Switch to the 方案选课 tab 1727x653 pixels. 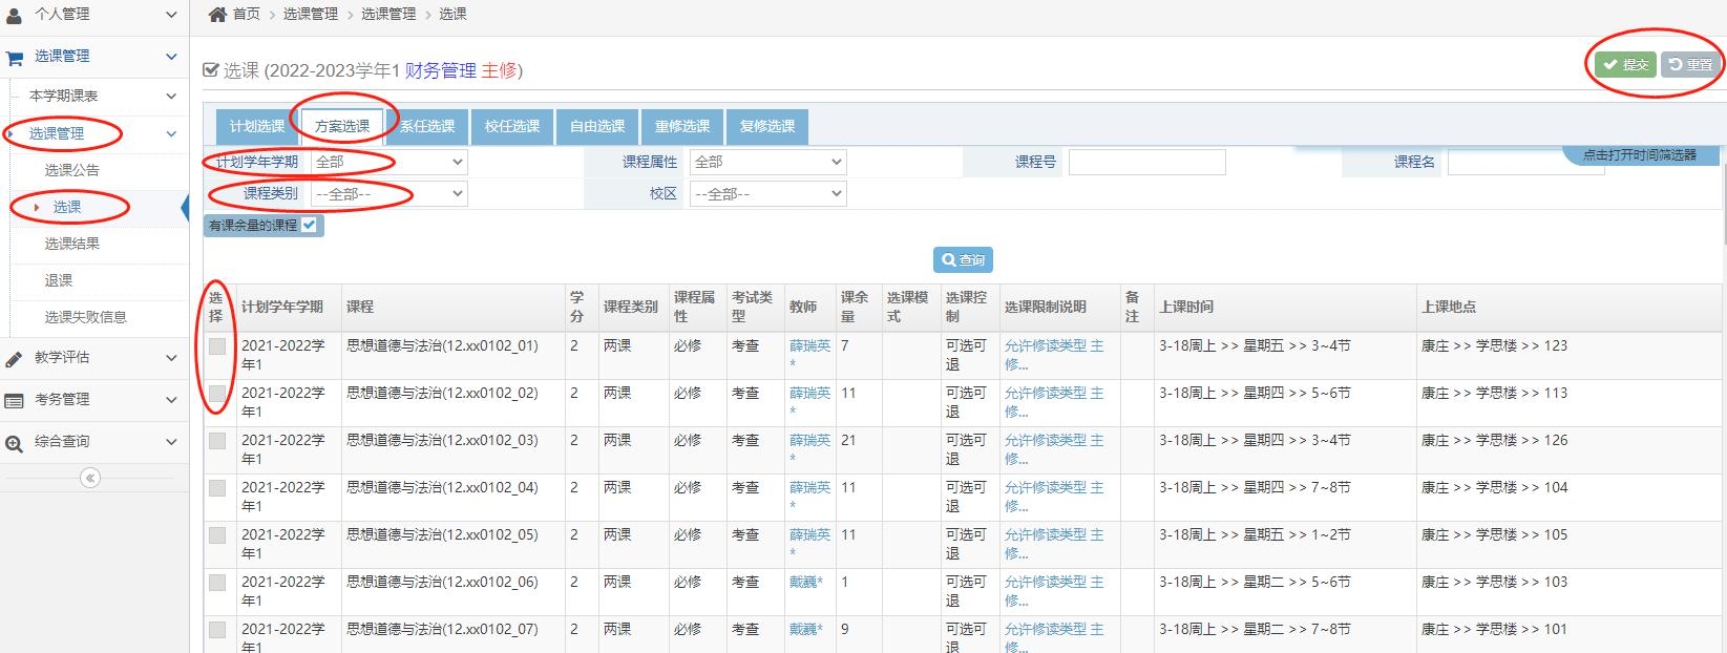(342, 127)
